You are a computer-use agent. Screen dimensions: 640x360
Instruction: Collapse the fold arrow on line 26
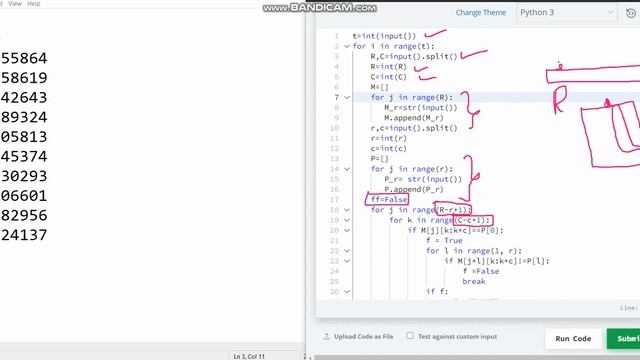click(x=347, y=291)
